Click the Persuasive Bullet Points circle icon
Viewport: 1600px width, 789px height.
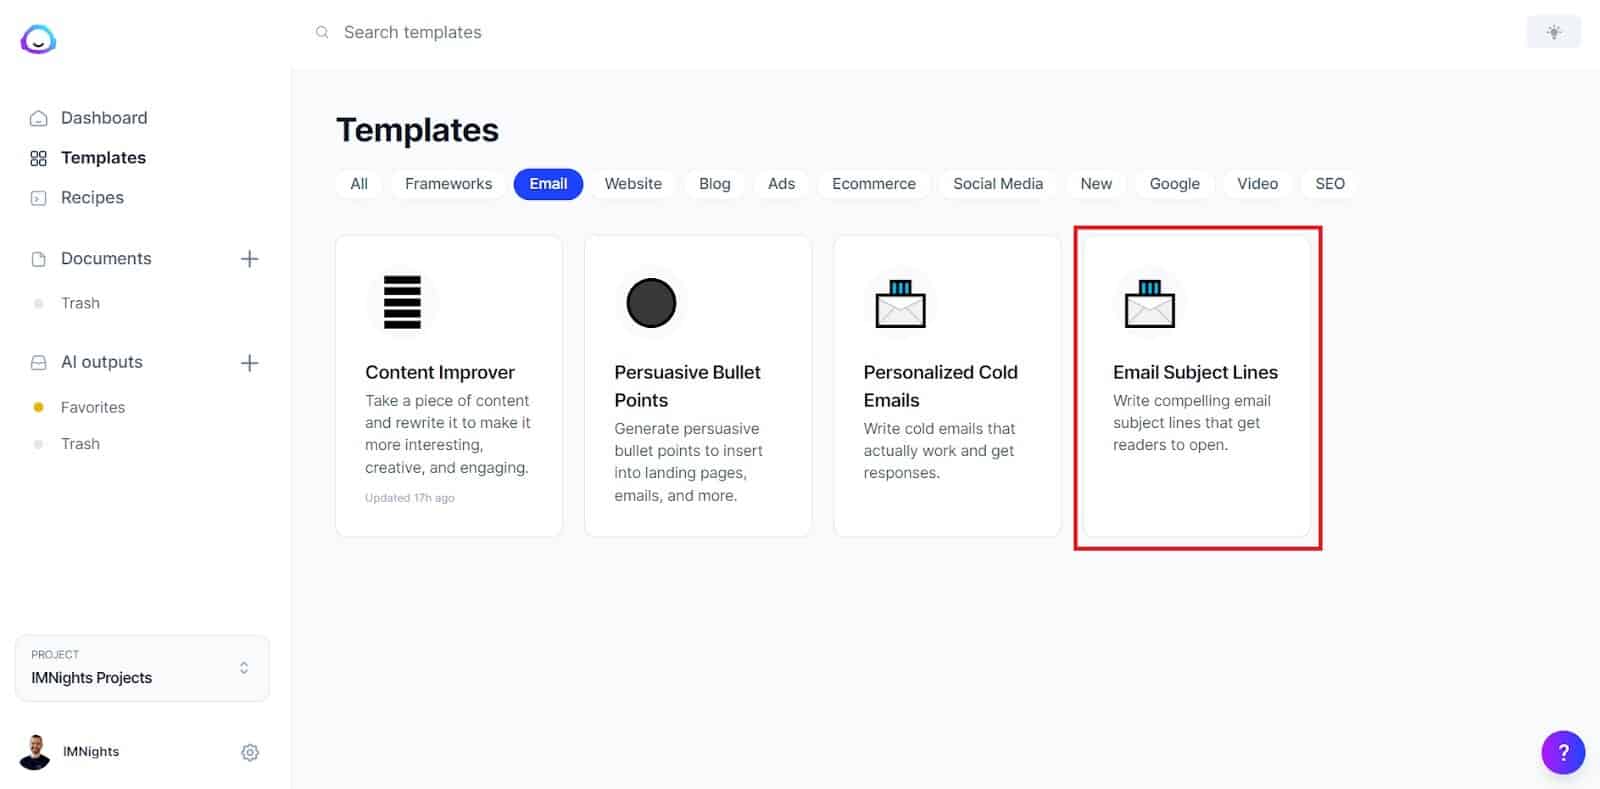[651, 302]
